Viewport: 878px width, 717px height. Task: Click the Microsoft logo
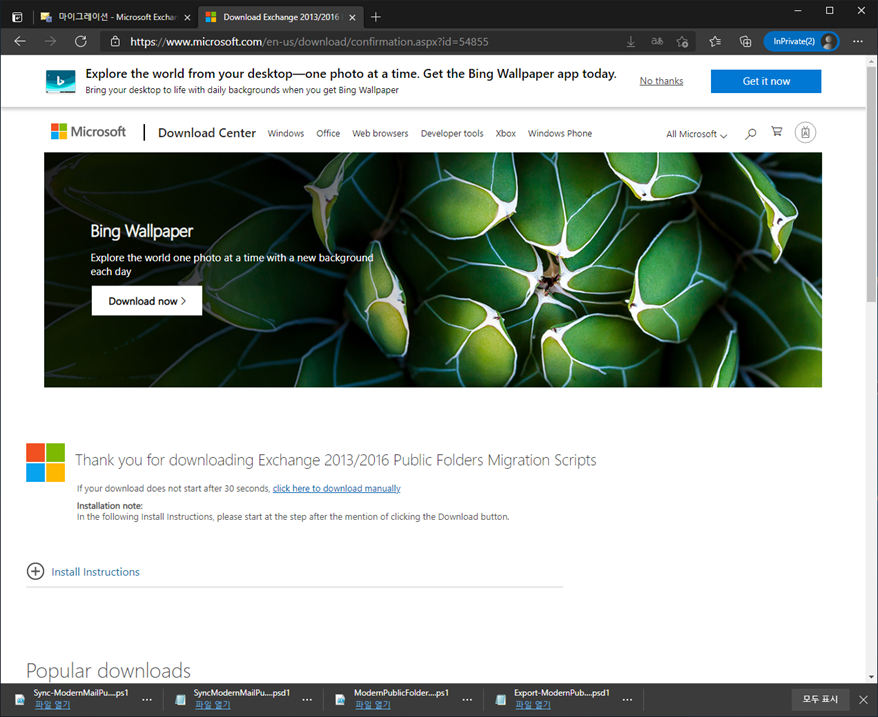(x=88, y=132)
